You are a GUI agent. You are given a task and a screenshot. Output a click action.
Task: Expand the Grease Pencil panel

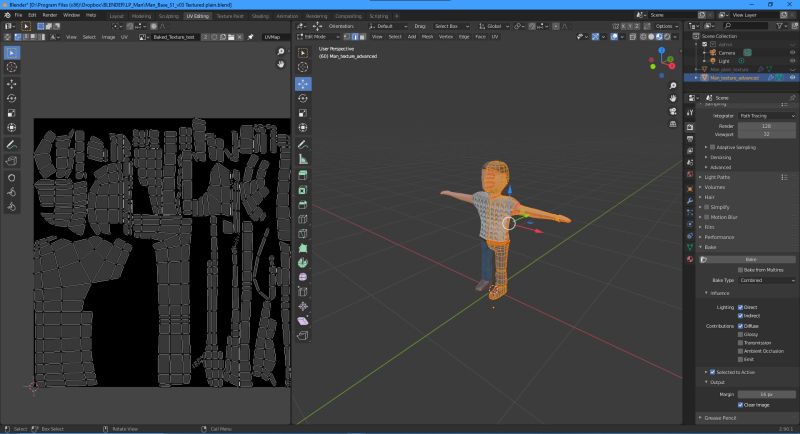[720, 418]
